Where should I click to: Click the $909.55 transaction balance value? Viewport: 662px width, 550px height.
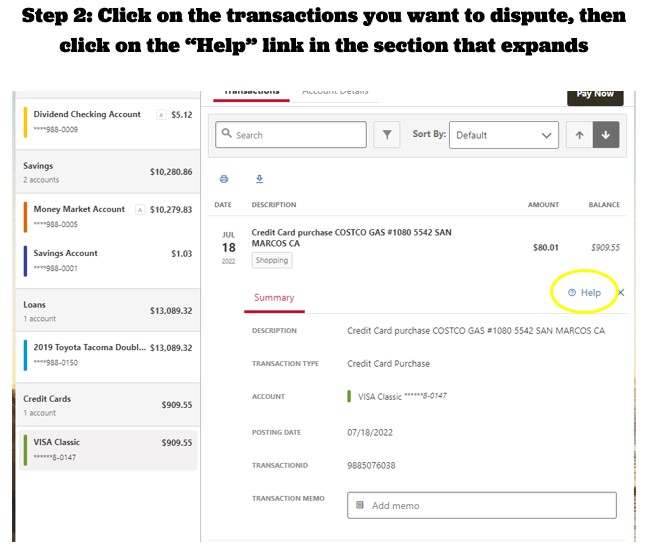click(605, 247)
